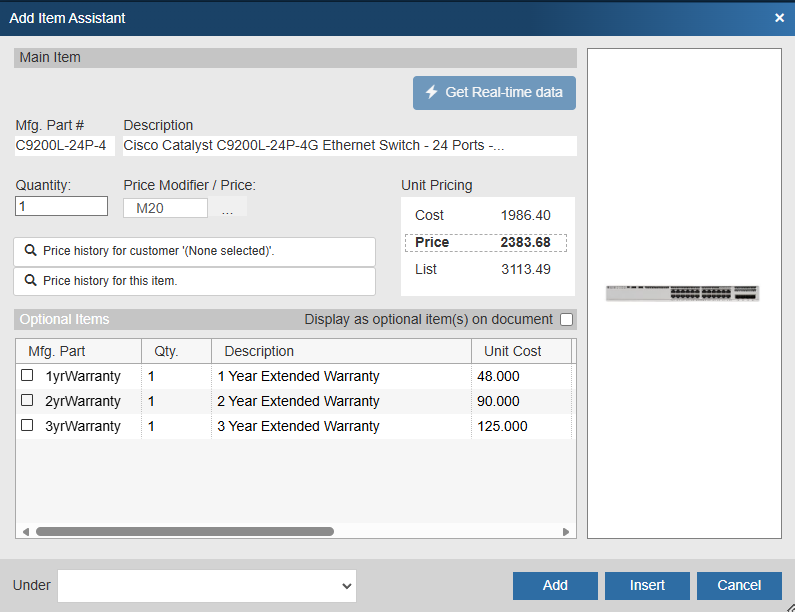Click the ellipsis button beside price modifier

pos(228,209)
